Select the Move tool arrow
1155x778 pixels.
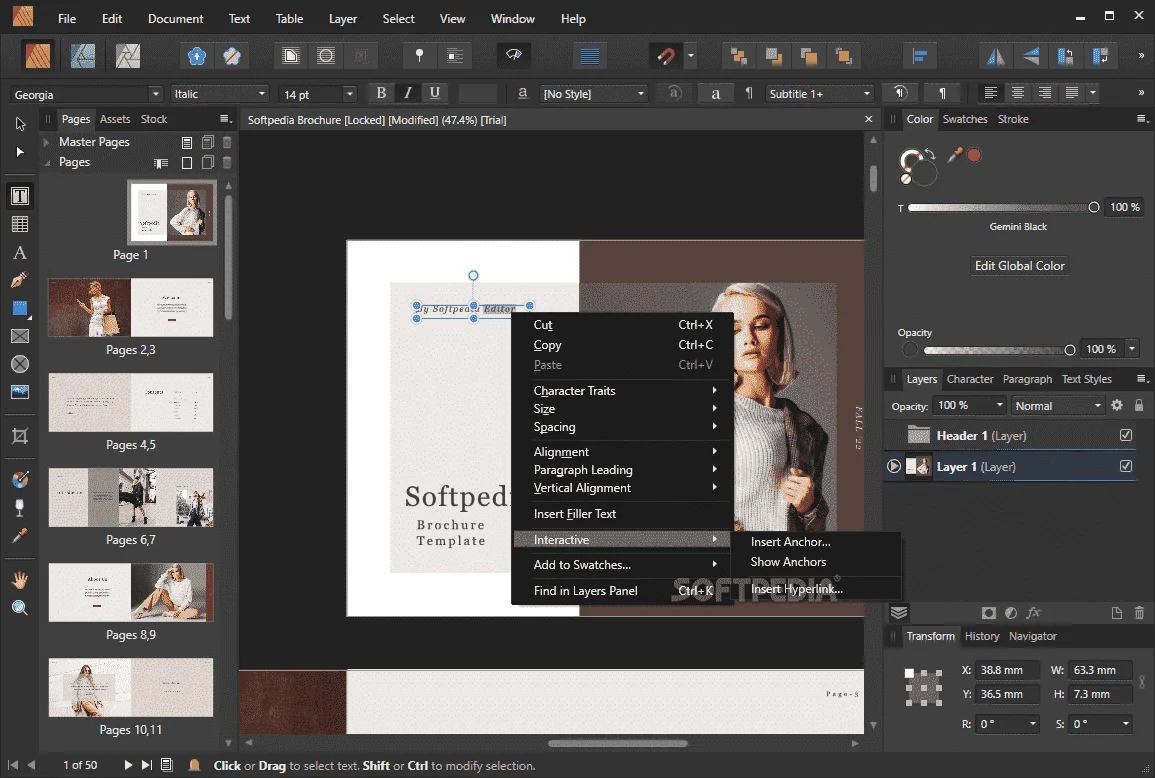coord(20,124)
